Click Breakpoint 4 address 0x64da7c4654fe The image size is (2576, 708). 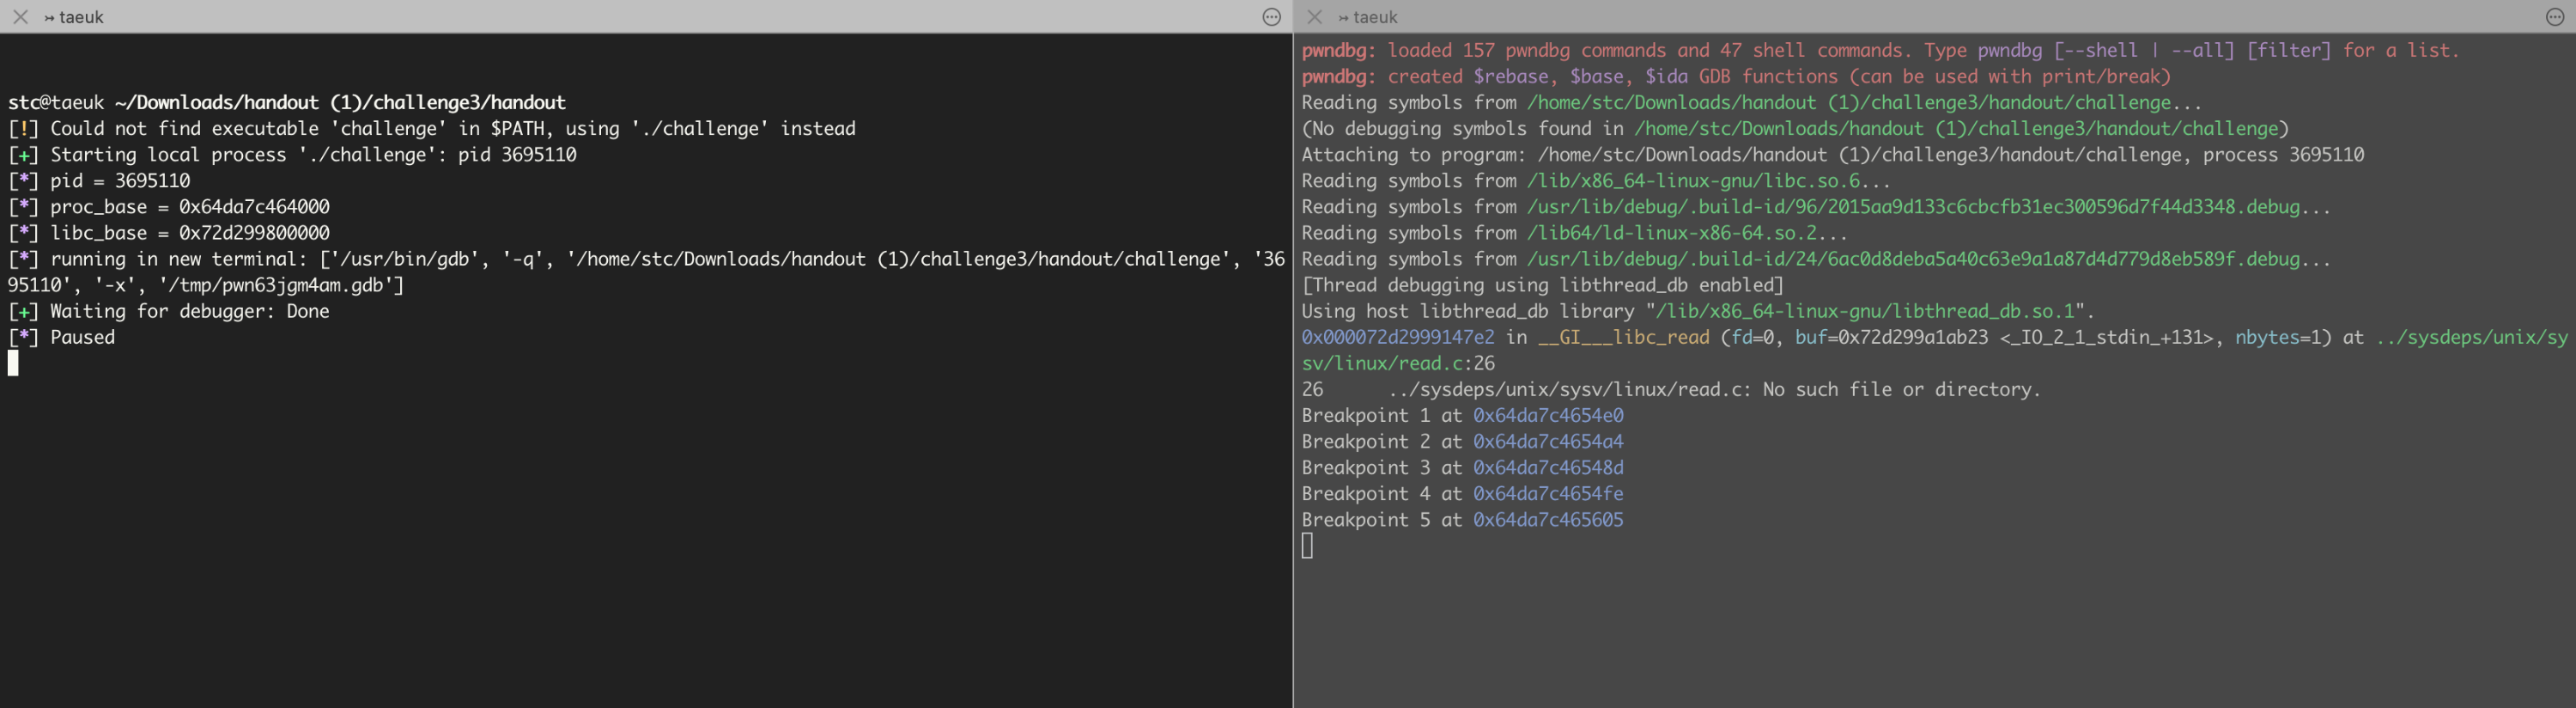(1548, 493)
